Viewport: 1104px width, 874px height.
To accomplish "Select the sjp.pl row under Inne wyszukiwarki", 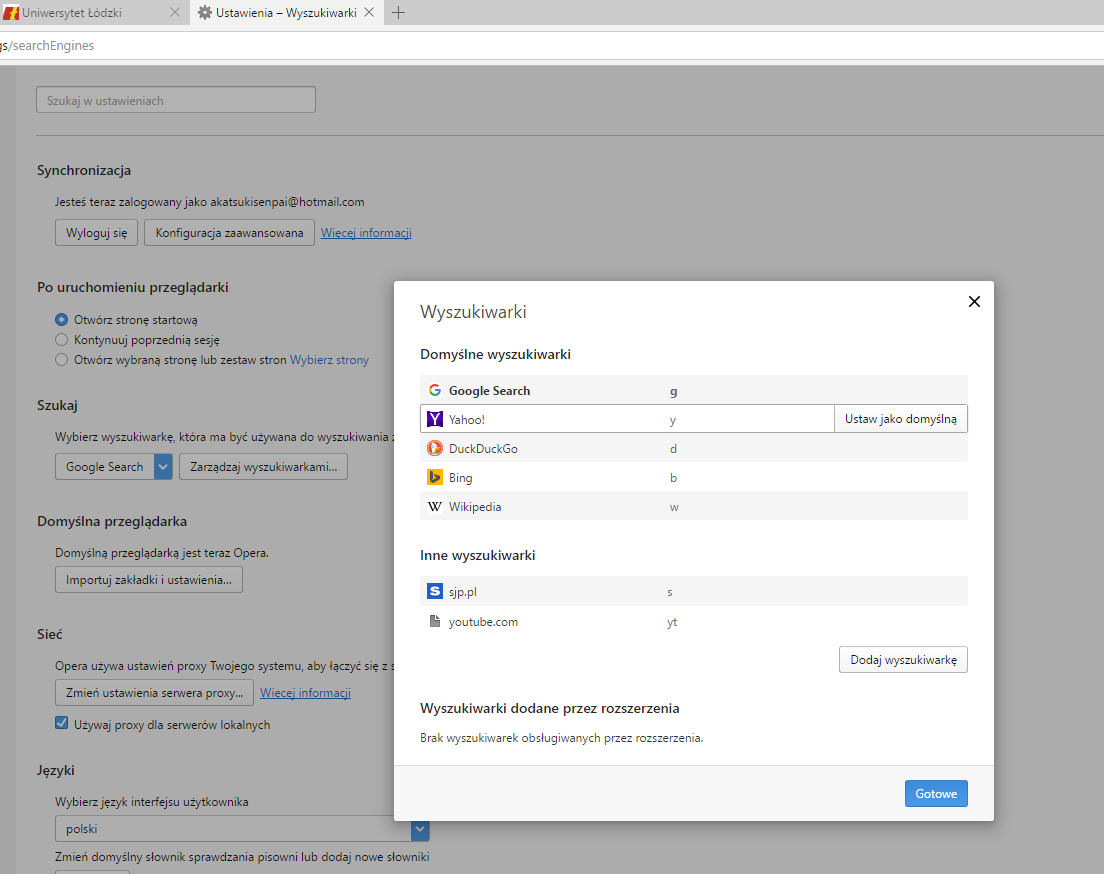I will [694, 592].
